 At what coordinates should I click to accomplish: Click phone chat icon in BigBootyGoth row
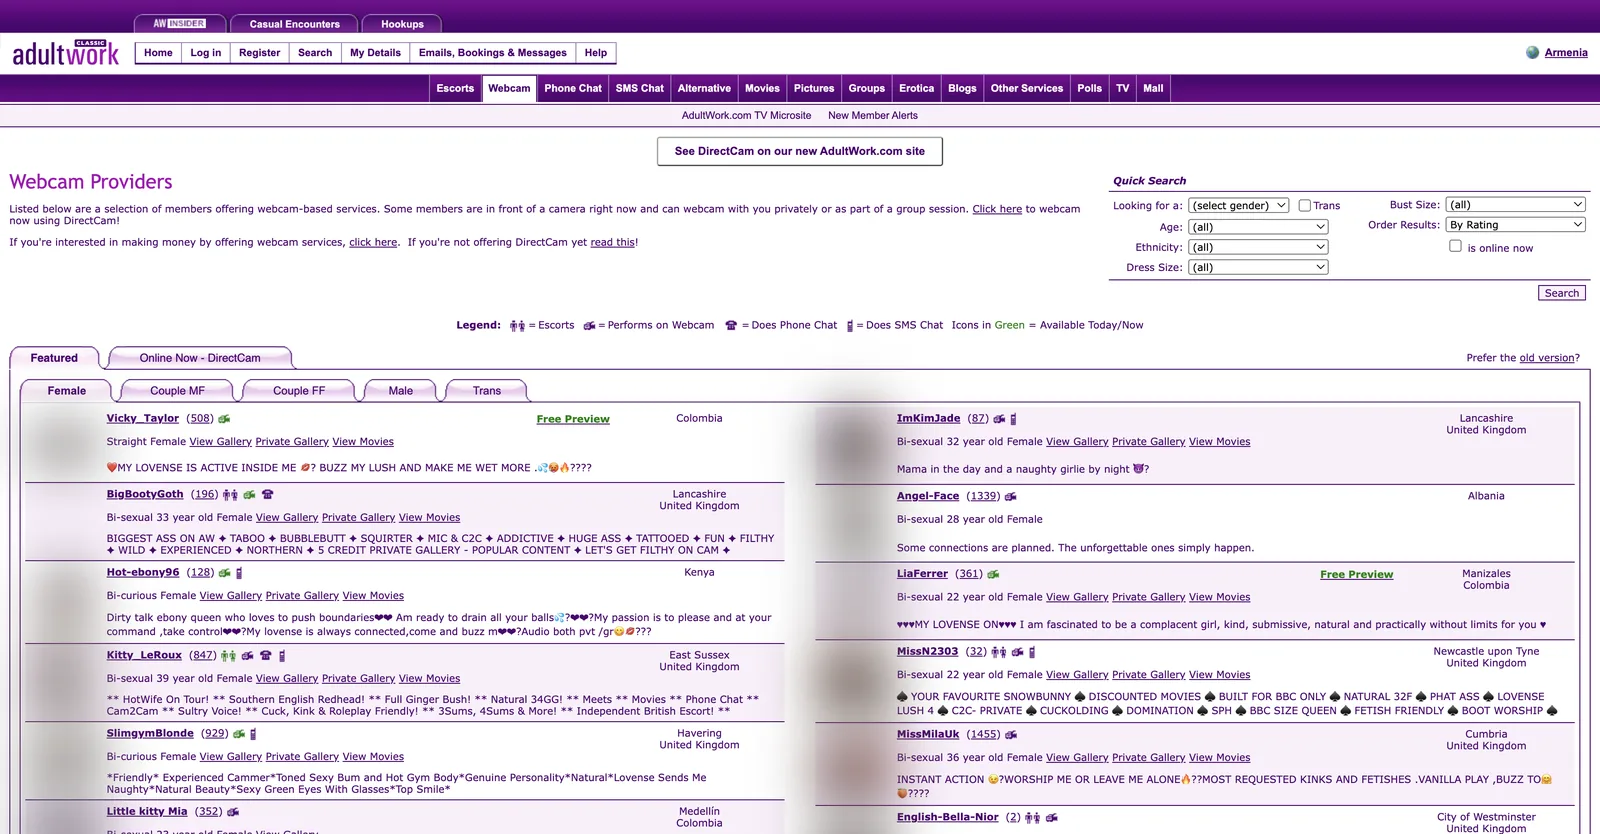click(x=267, y=495)
